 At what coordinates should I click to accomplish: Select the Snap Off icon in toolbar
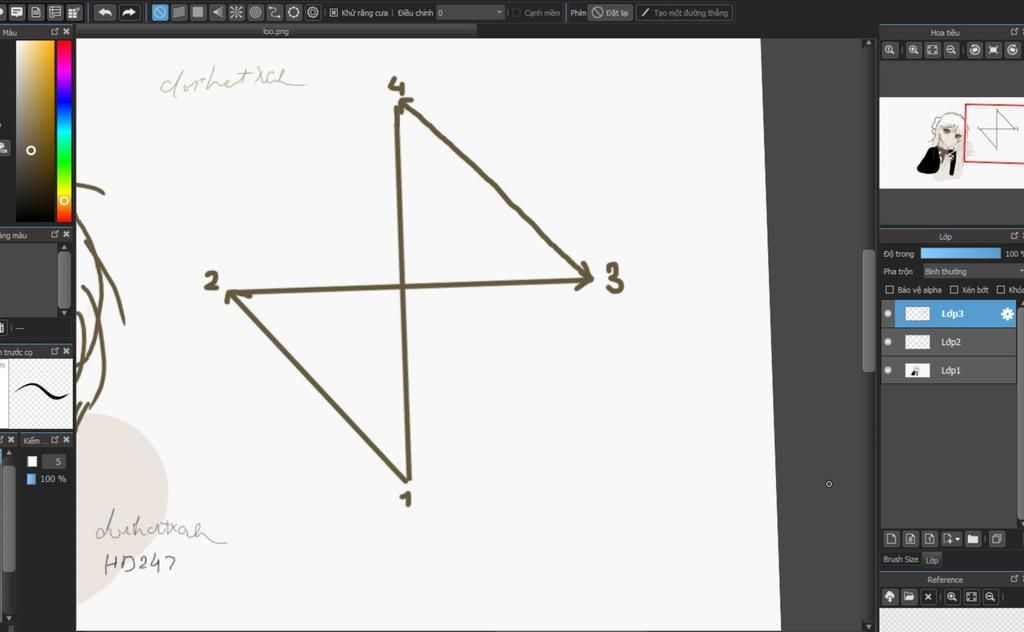pos(160,12)
